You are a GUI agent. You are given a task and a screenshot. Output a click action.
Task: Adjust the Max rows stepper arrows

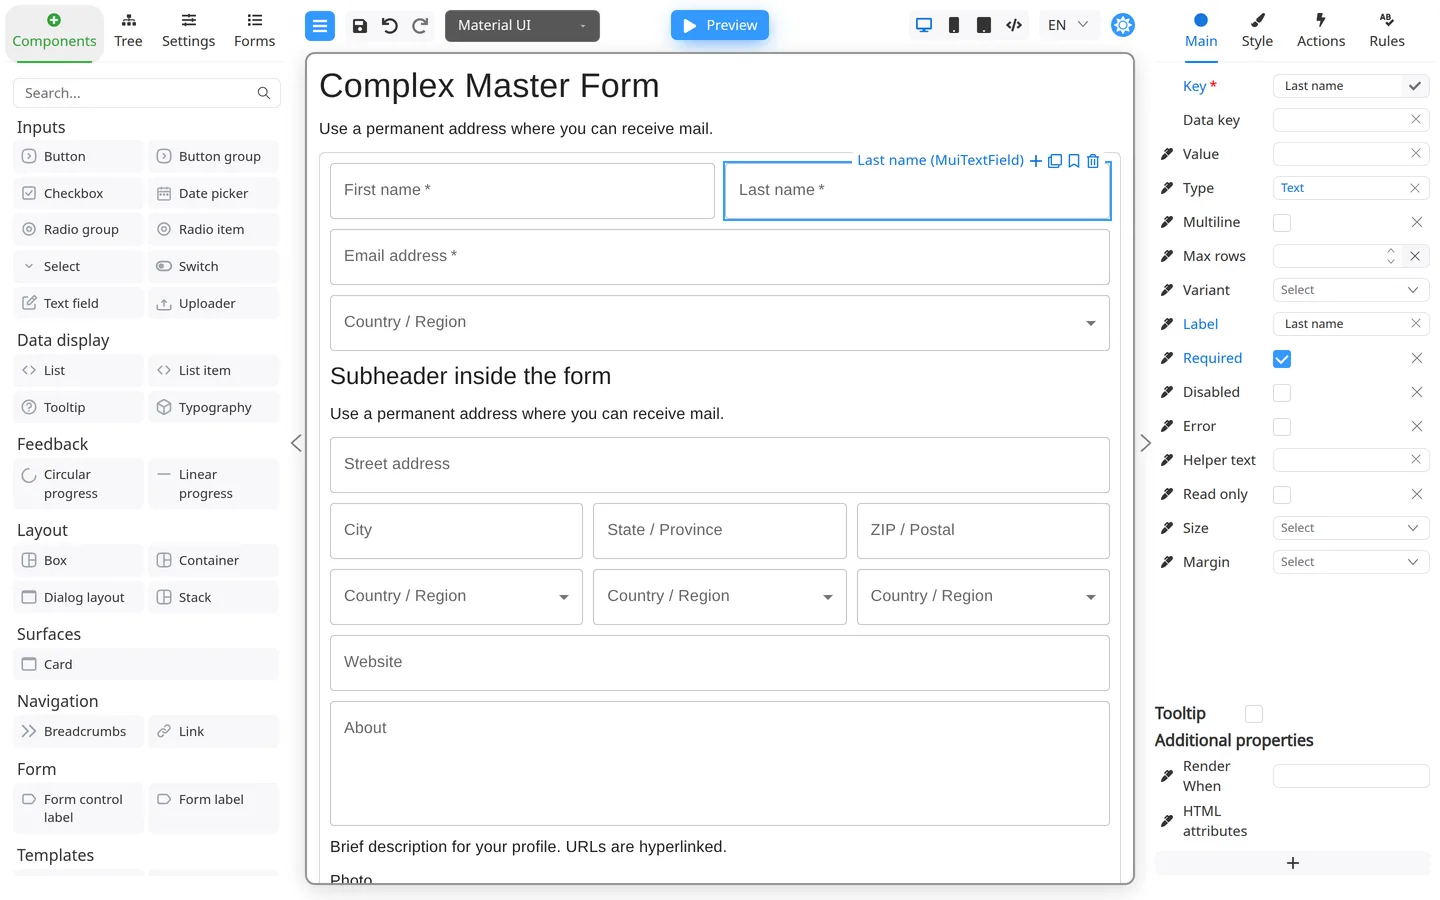coord(1390,256)
